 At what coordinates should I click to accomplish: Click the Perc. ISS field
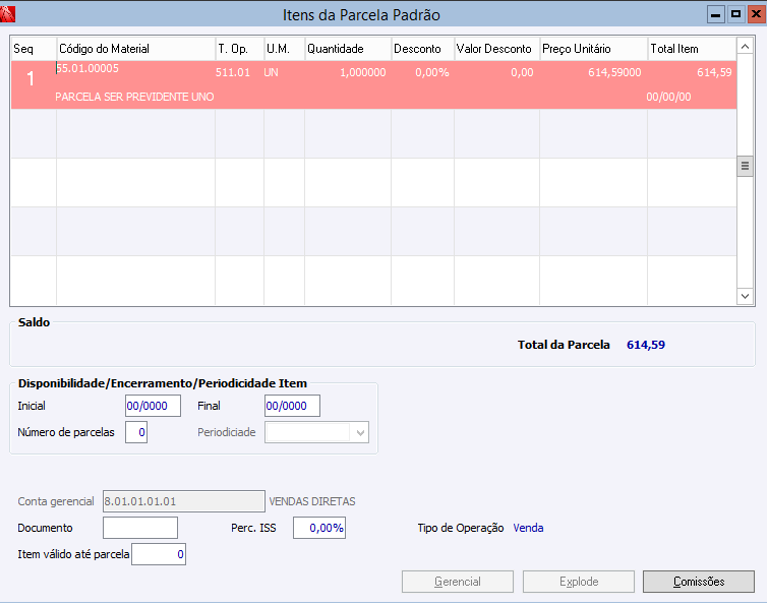[319, 528]
